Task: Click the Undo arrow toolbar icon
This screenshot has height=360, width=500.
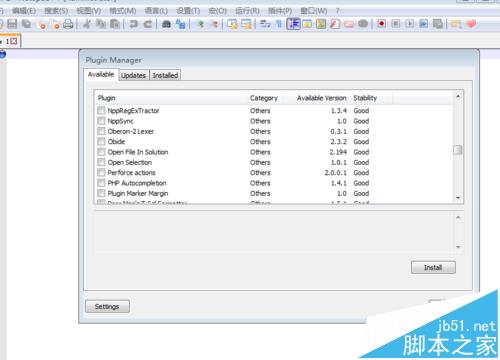Action: click(x=133, y=24)
